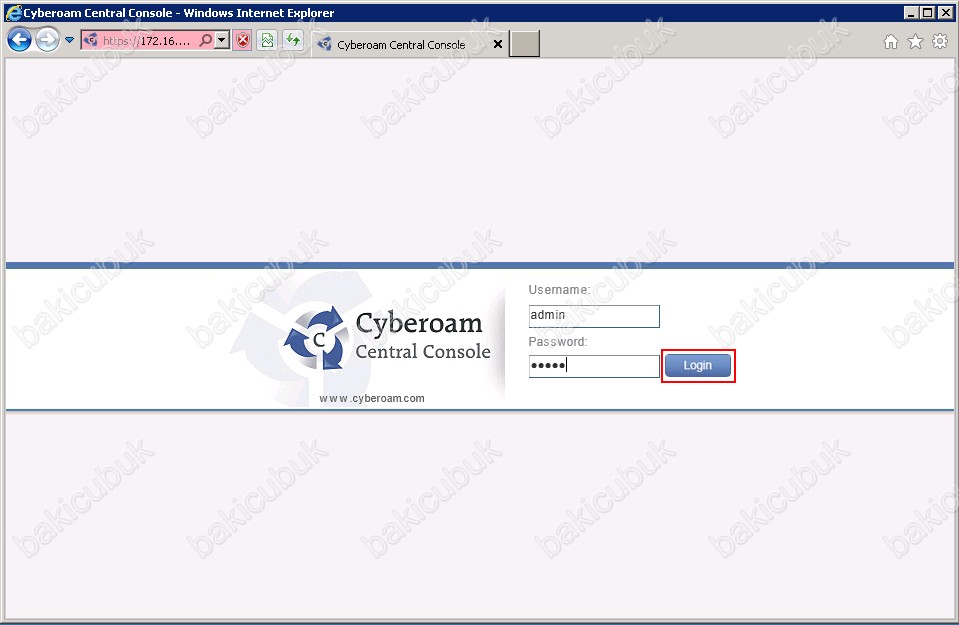This screenshot has width=959, height=625.
Task: Close the Cyberoam Central Console tab
Action: (x=498, y=44)
